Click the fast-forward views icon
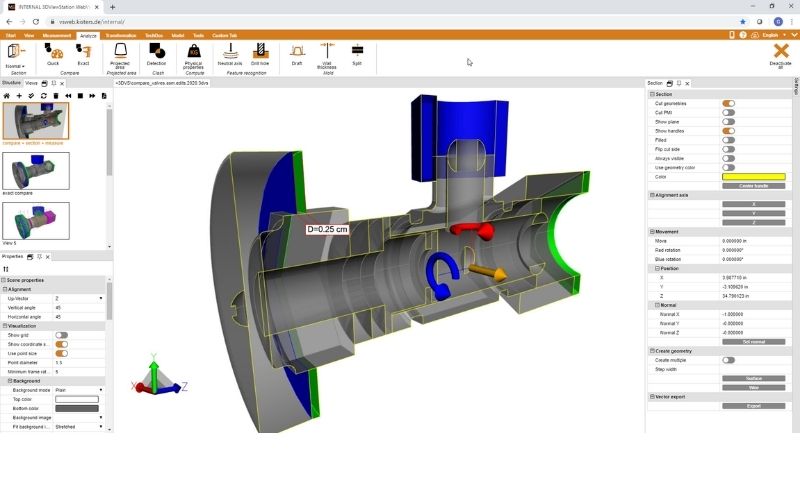Viewport: 800px width, 500px height. tap(92, 96)
